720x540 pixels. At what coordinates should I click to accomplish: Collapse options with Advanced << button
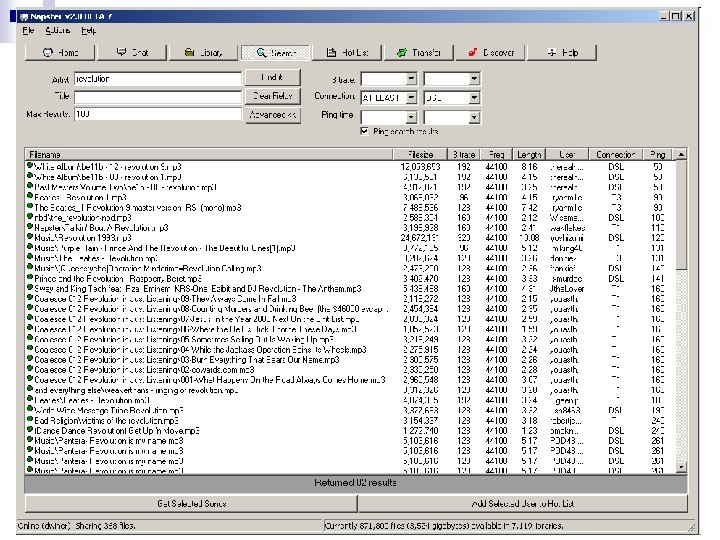[x=273, y=115]
